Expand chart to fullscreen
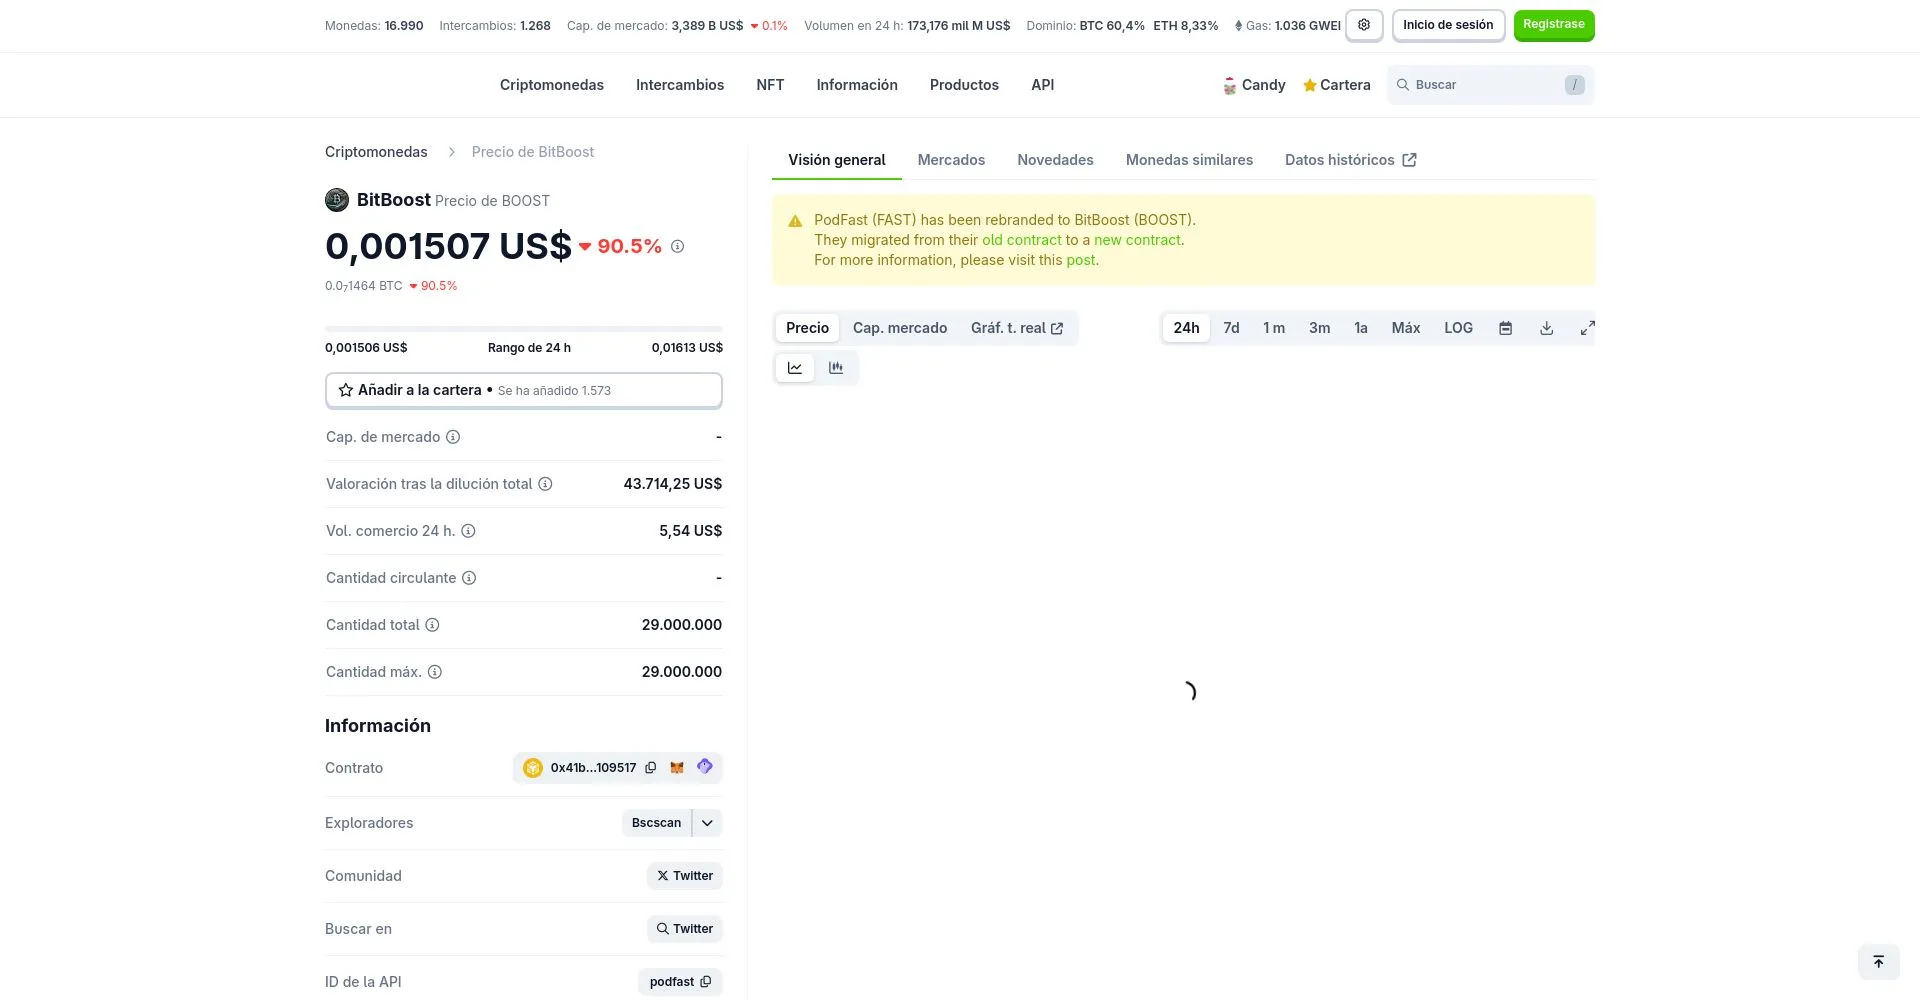 point(1587,328)
